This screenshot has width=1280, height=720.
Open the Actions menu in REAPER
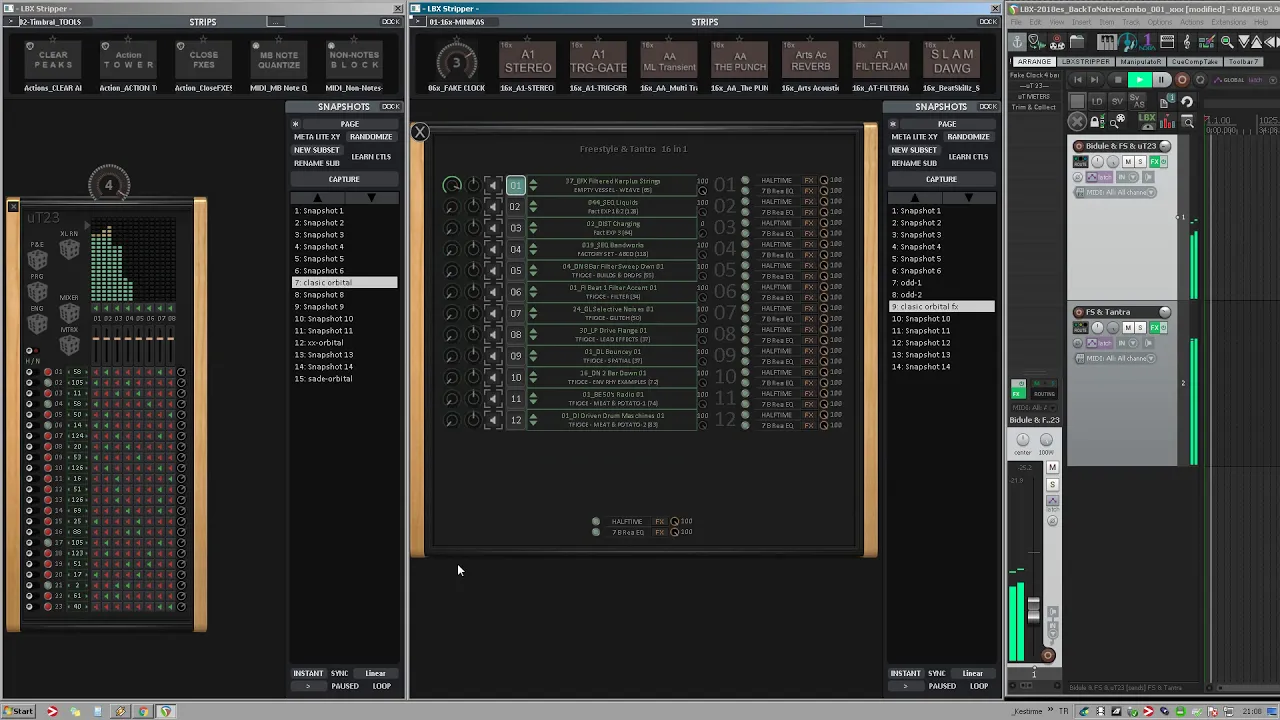coord(1192,22)
